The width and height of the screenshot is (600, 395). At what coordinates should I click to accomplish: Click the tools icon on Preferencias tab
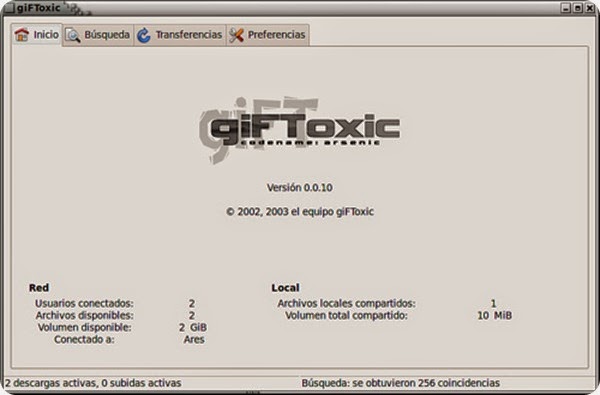coord(236,35)
